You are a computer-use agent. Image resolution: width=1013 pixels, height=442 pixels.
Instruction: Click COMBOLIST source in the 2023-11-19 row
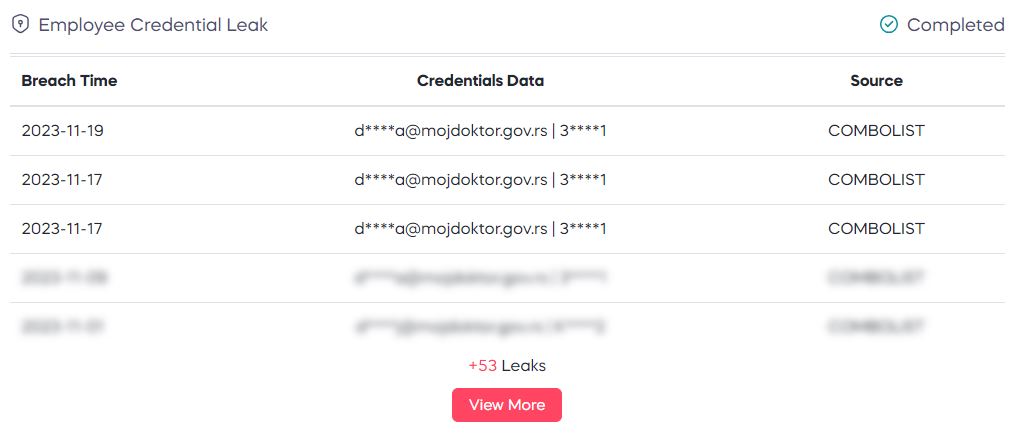(x=876, y=131)
